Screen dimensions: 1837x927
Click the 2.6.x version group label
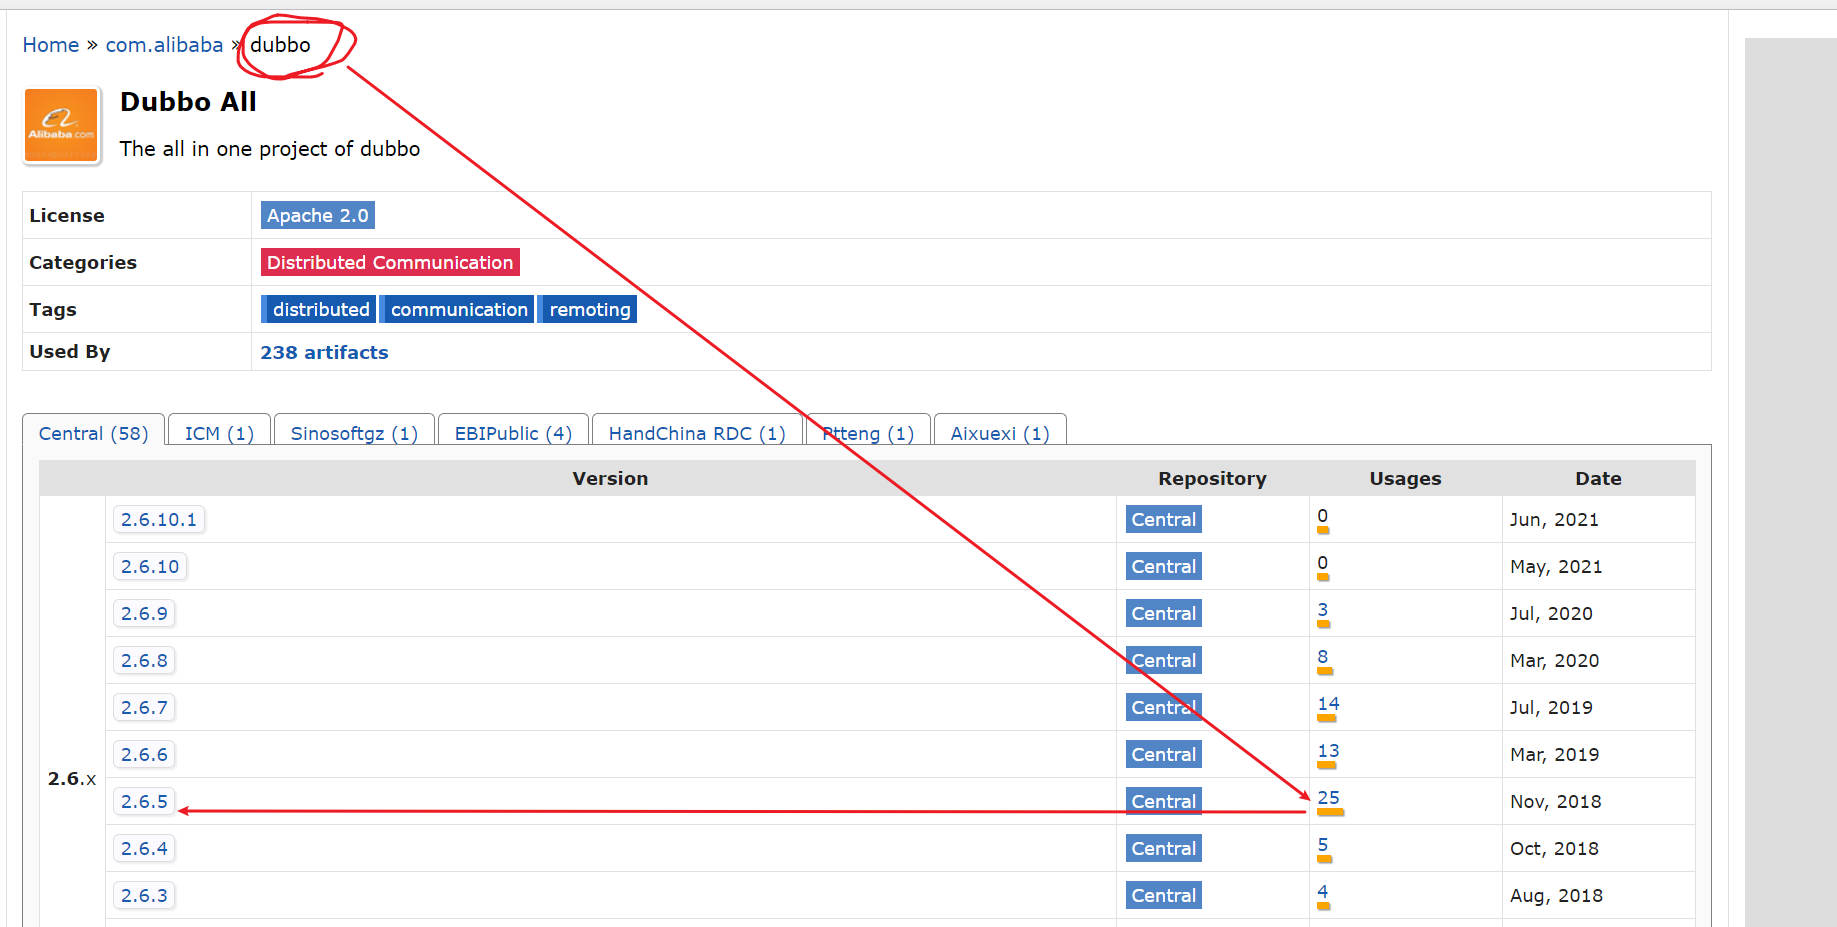(x=72, y=778)
